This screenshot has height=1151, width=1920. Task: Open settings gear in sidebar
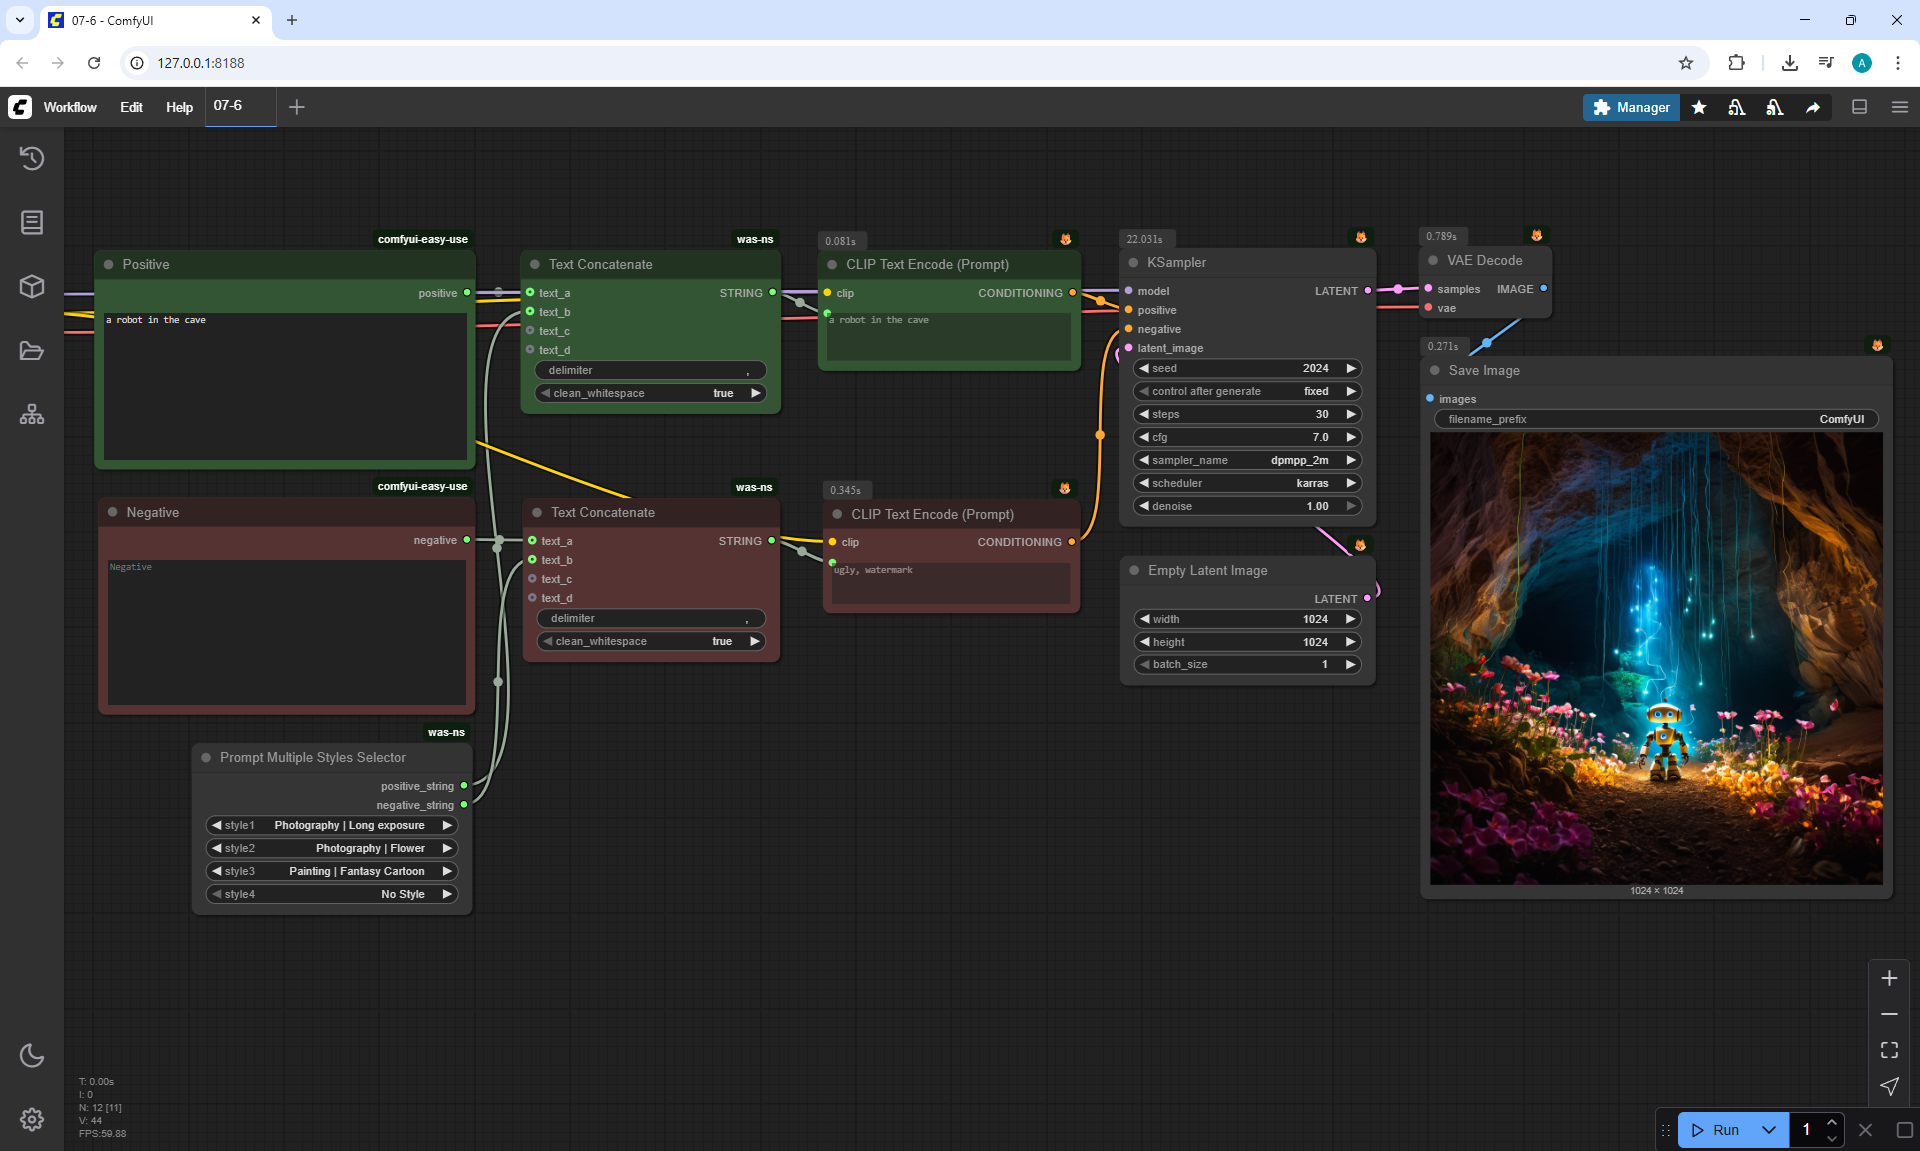click(32, 1119)
